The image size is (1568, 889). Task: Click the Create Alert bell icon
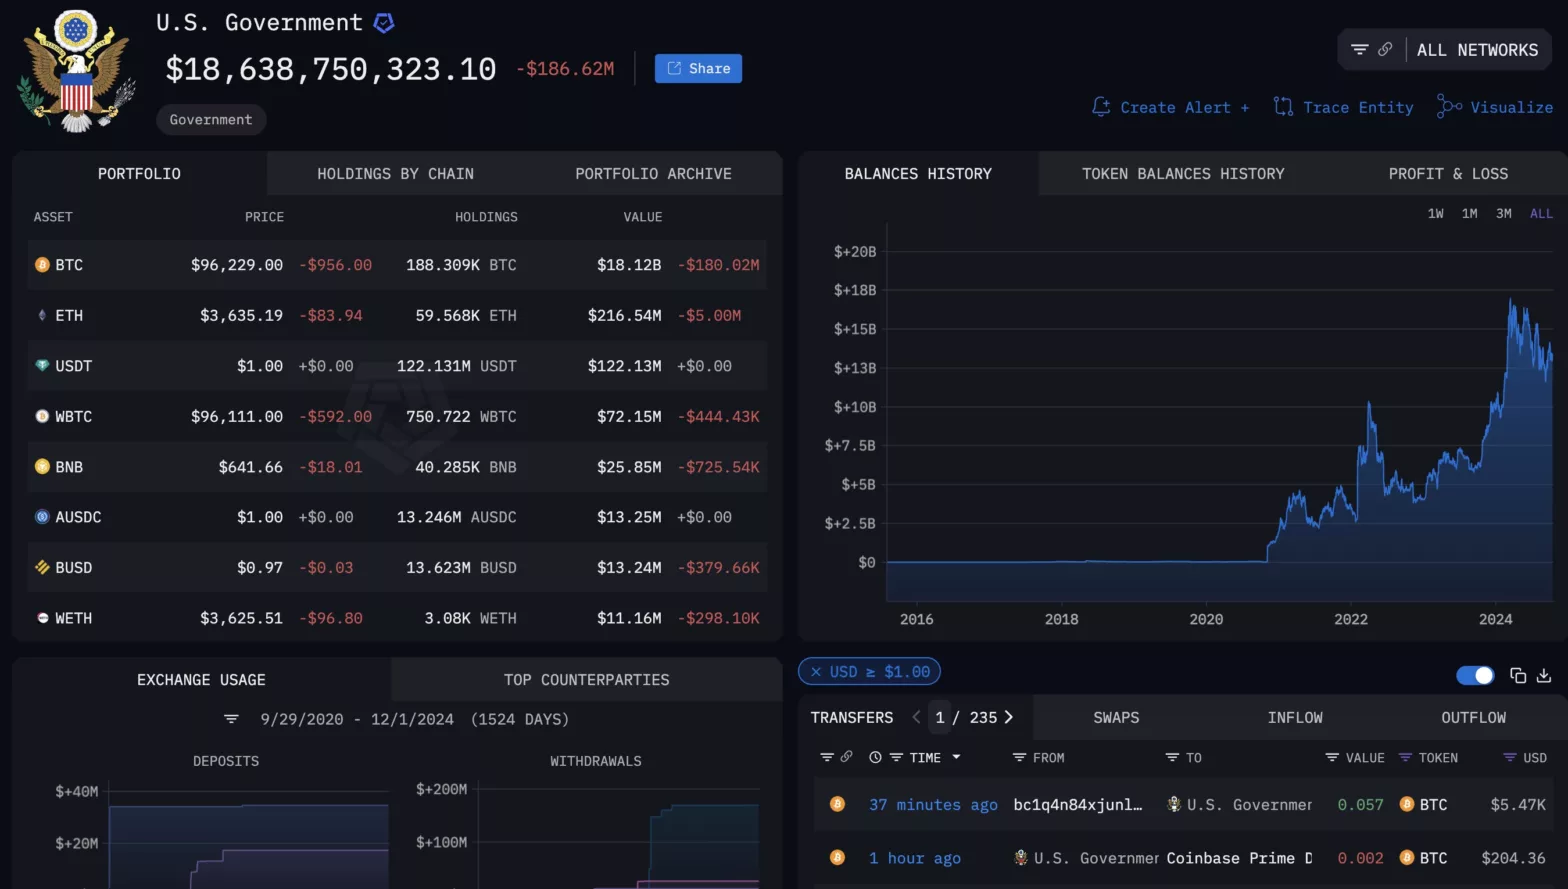point(1101,106)
